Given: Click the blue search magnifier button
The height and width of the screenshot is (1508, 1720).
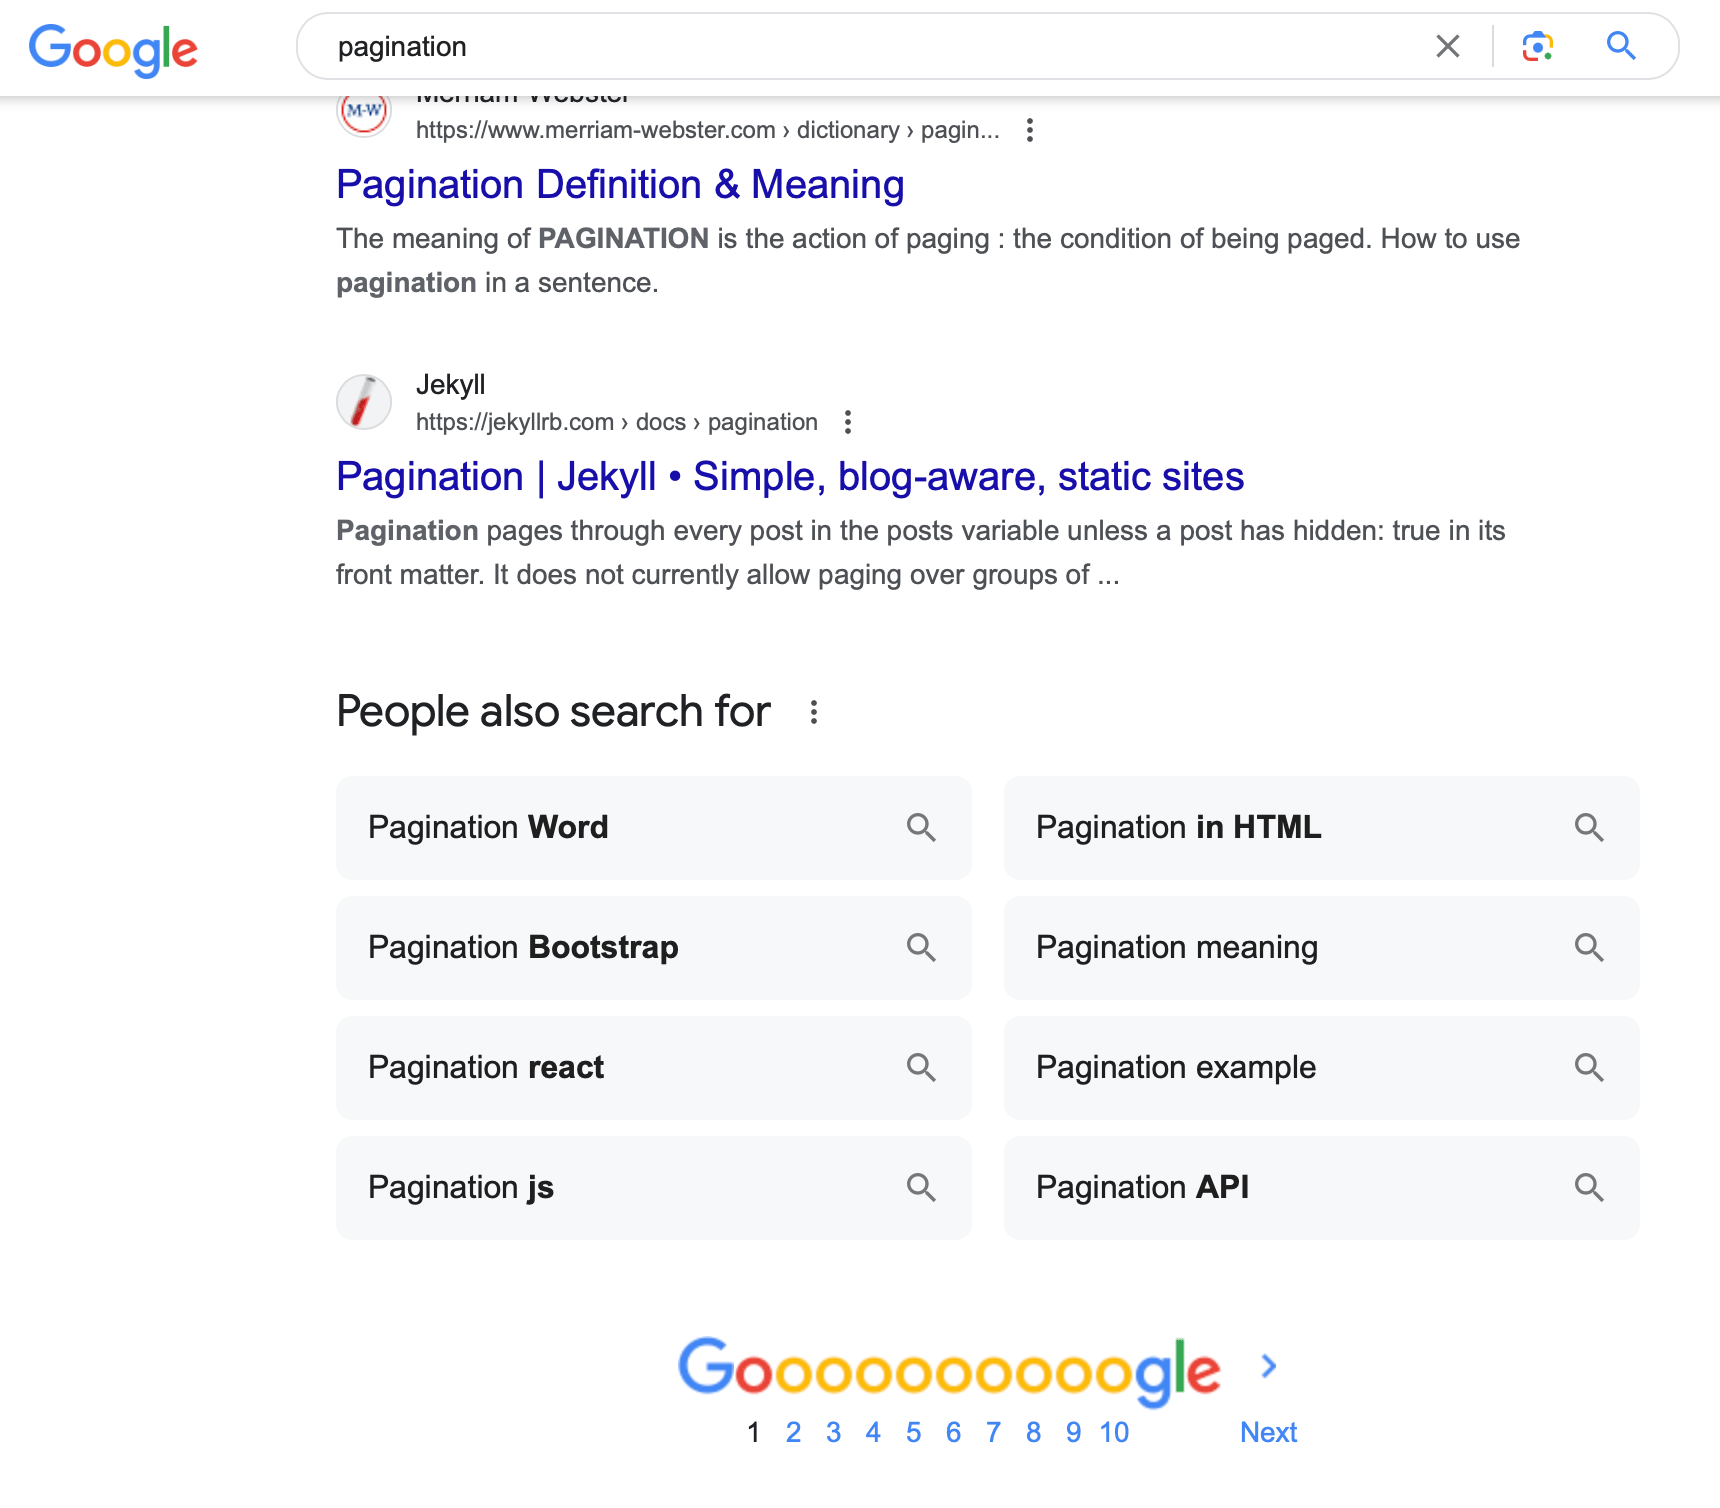Looking at the screenshot, I should coord(1621,46).
